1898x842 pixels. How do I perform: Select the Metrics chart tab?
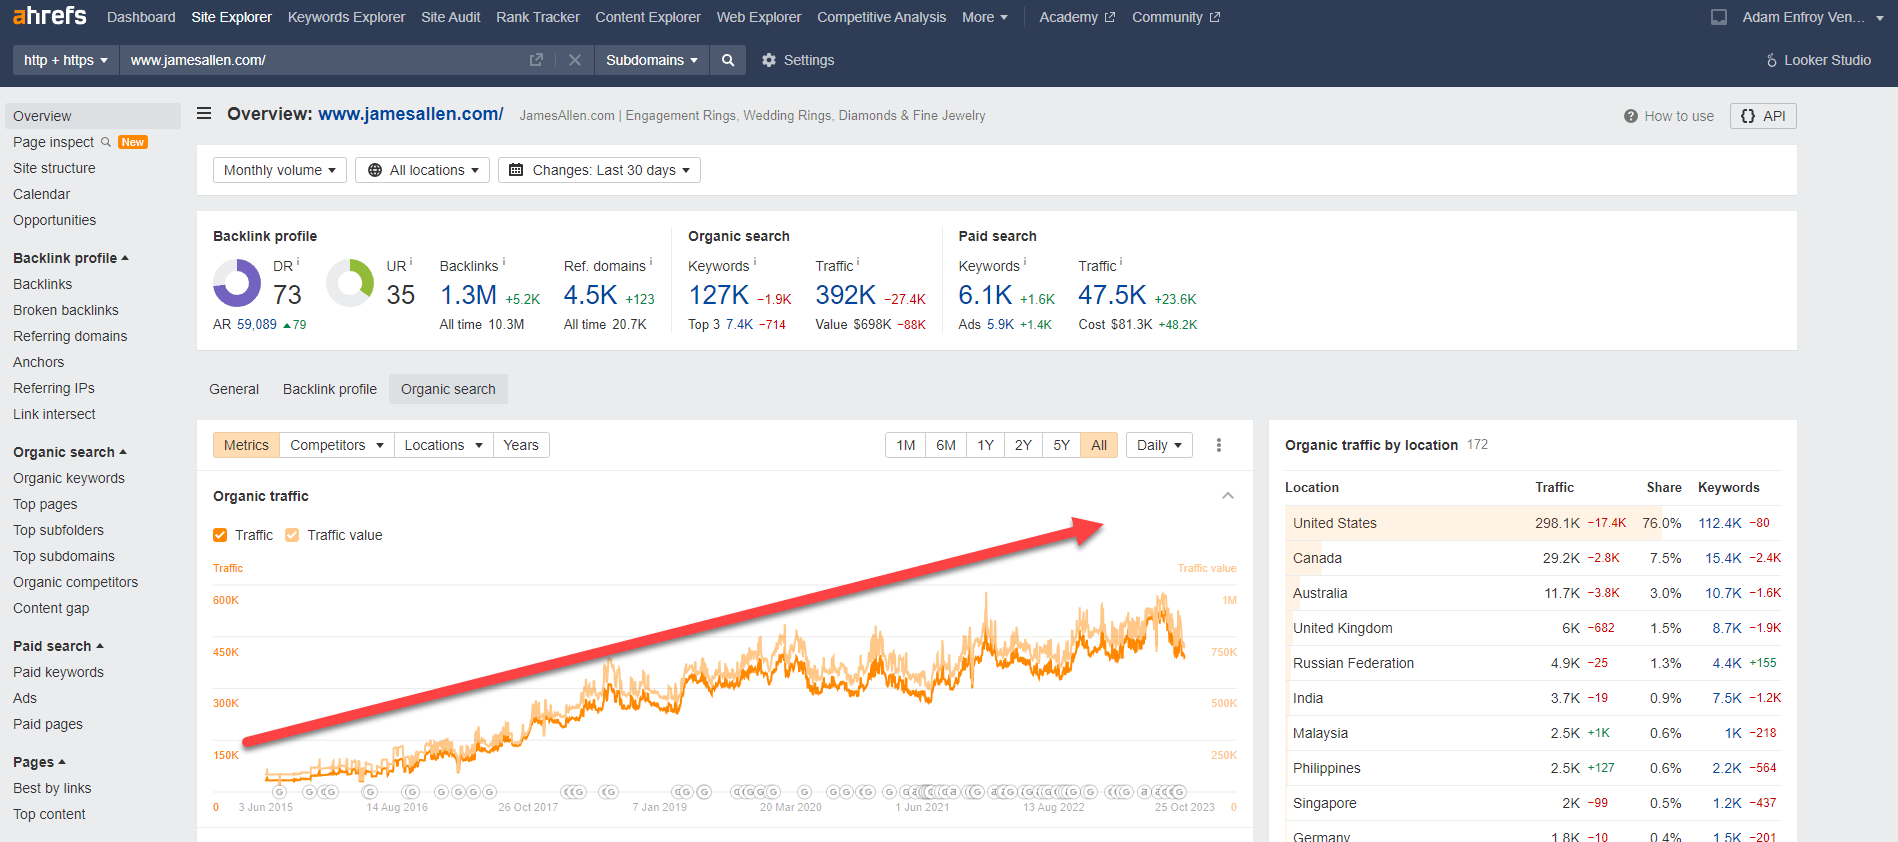point(246,445)
